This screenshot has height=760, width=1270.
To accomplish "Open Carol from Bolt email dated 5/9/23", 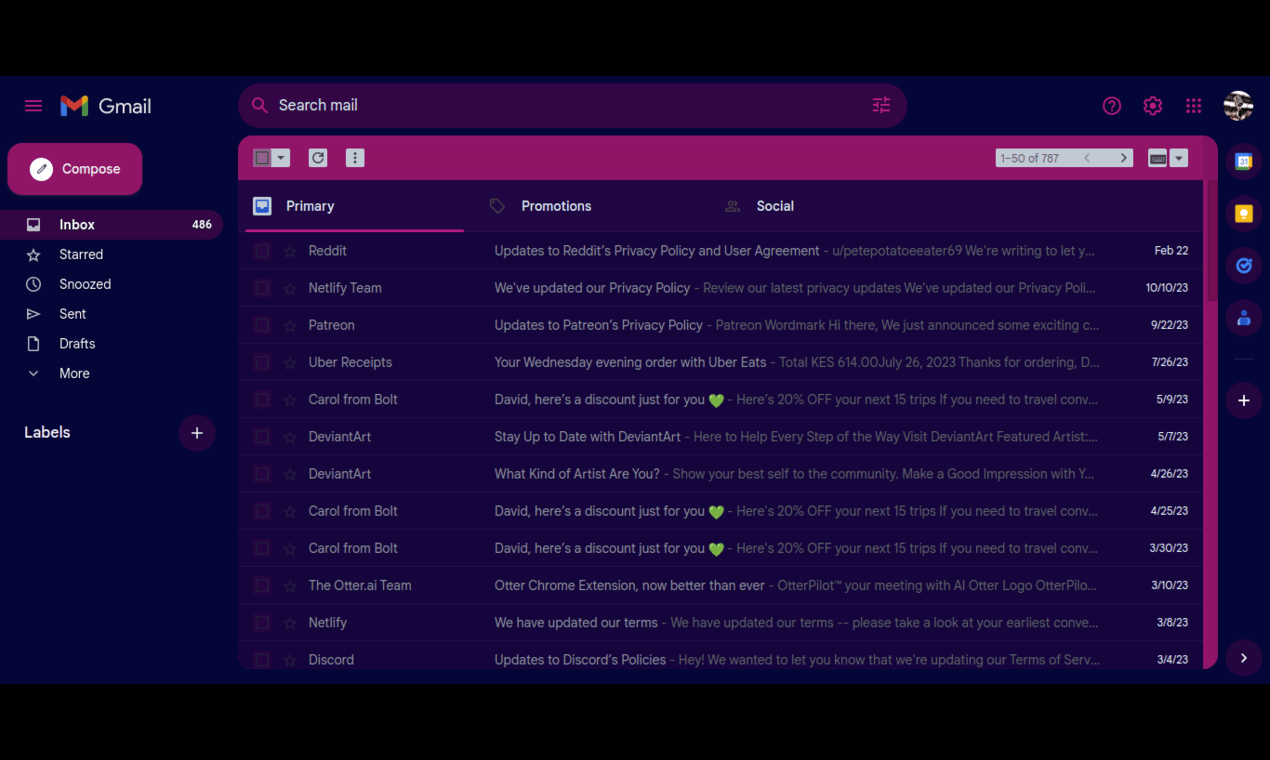I will coord(721,399).
